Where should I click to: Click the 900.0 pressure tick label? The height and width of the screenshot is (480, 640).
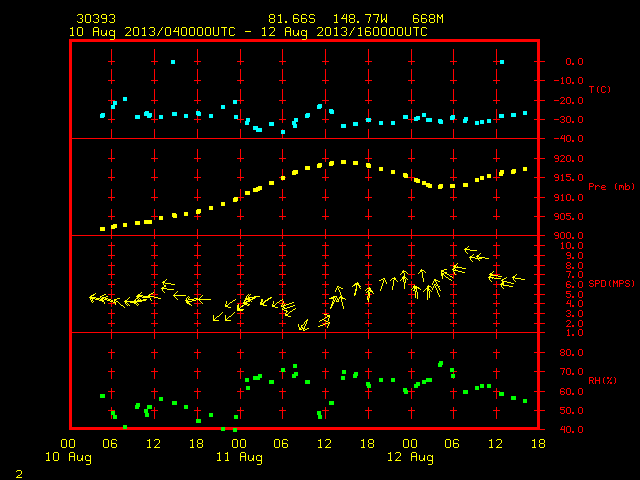tap(569, 236)
